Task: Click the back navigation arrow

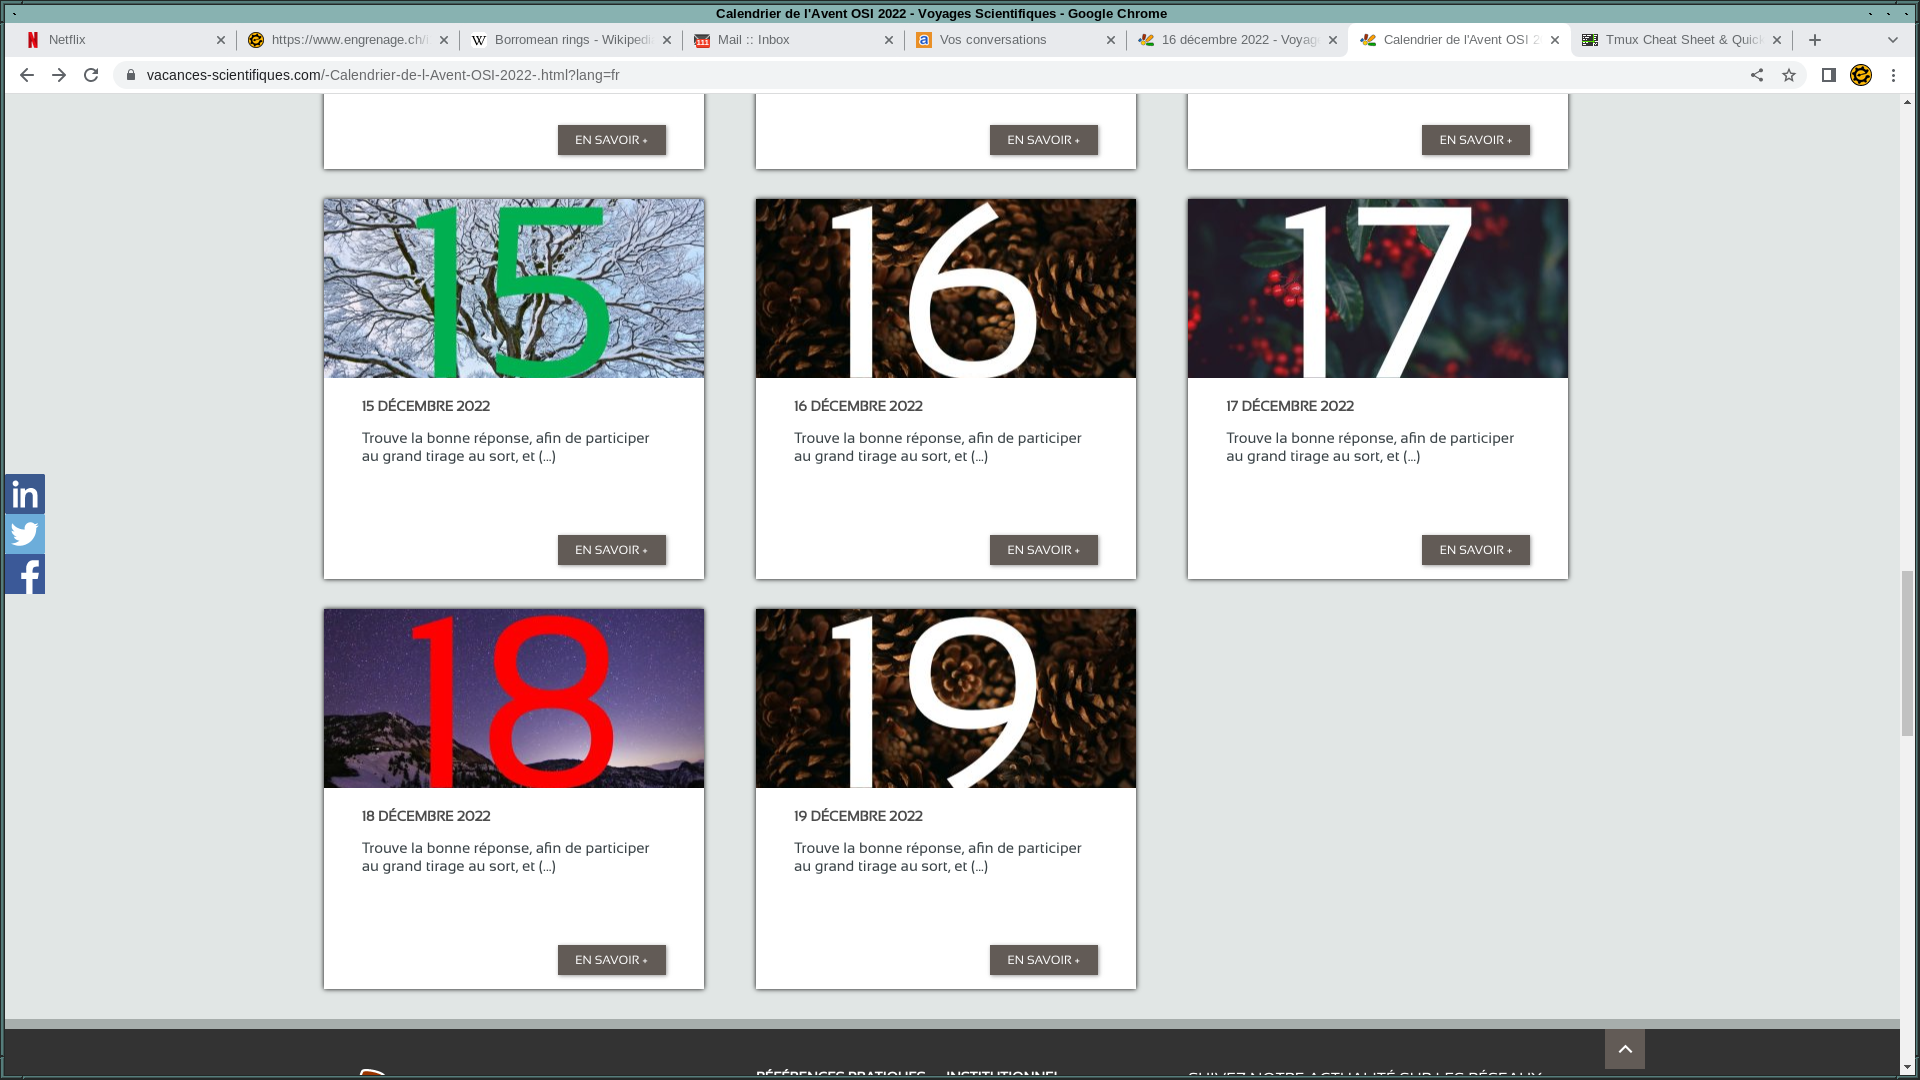Action: (26, 75)
